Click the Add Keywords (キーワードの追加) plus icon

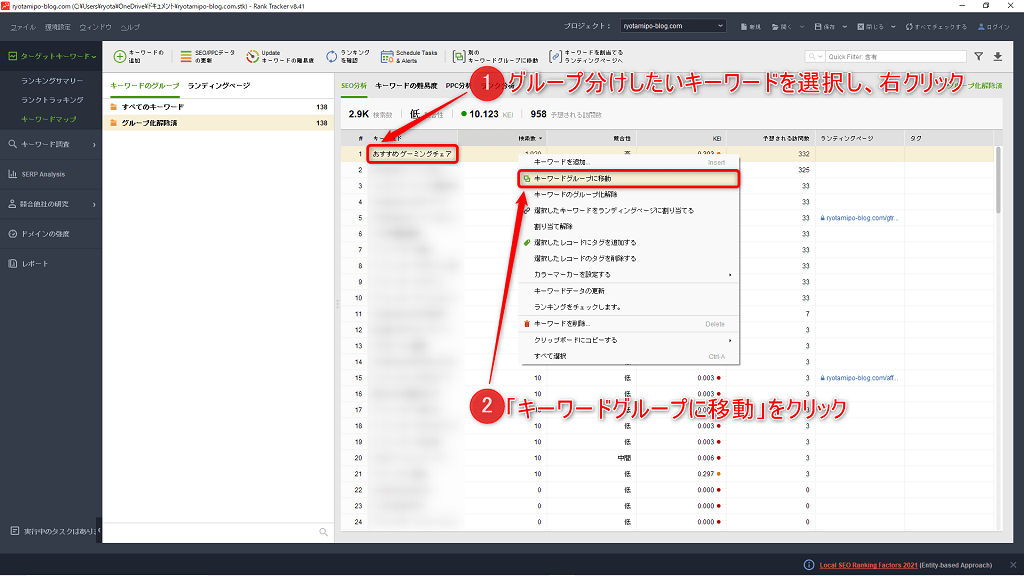point(120,57)
